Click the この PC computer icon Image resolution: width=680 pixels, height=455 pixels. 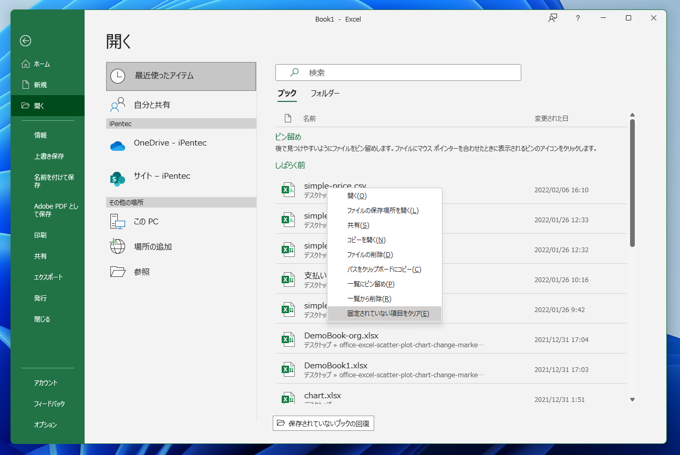[118, 222]
